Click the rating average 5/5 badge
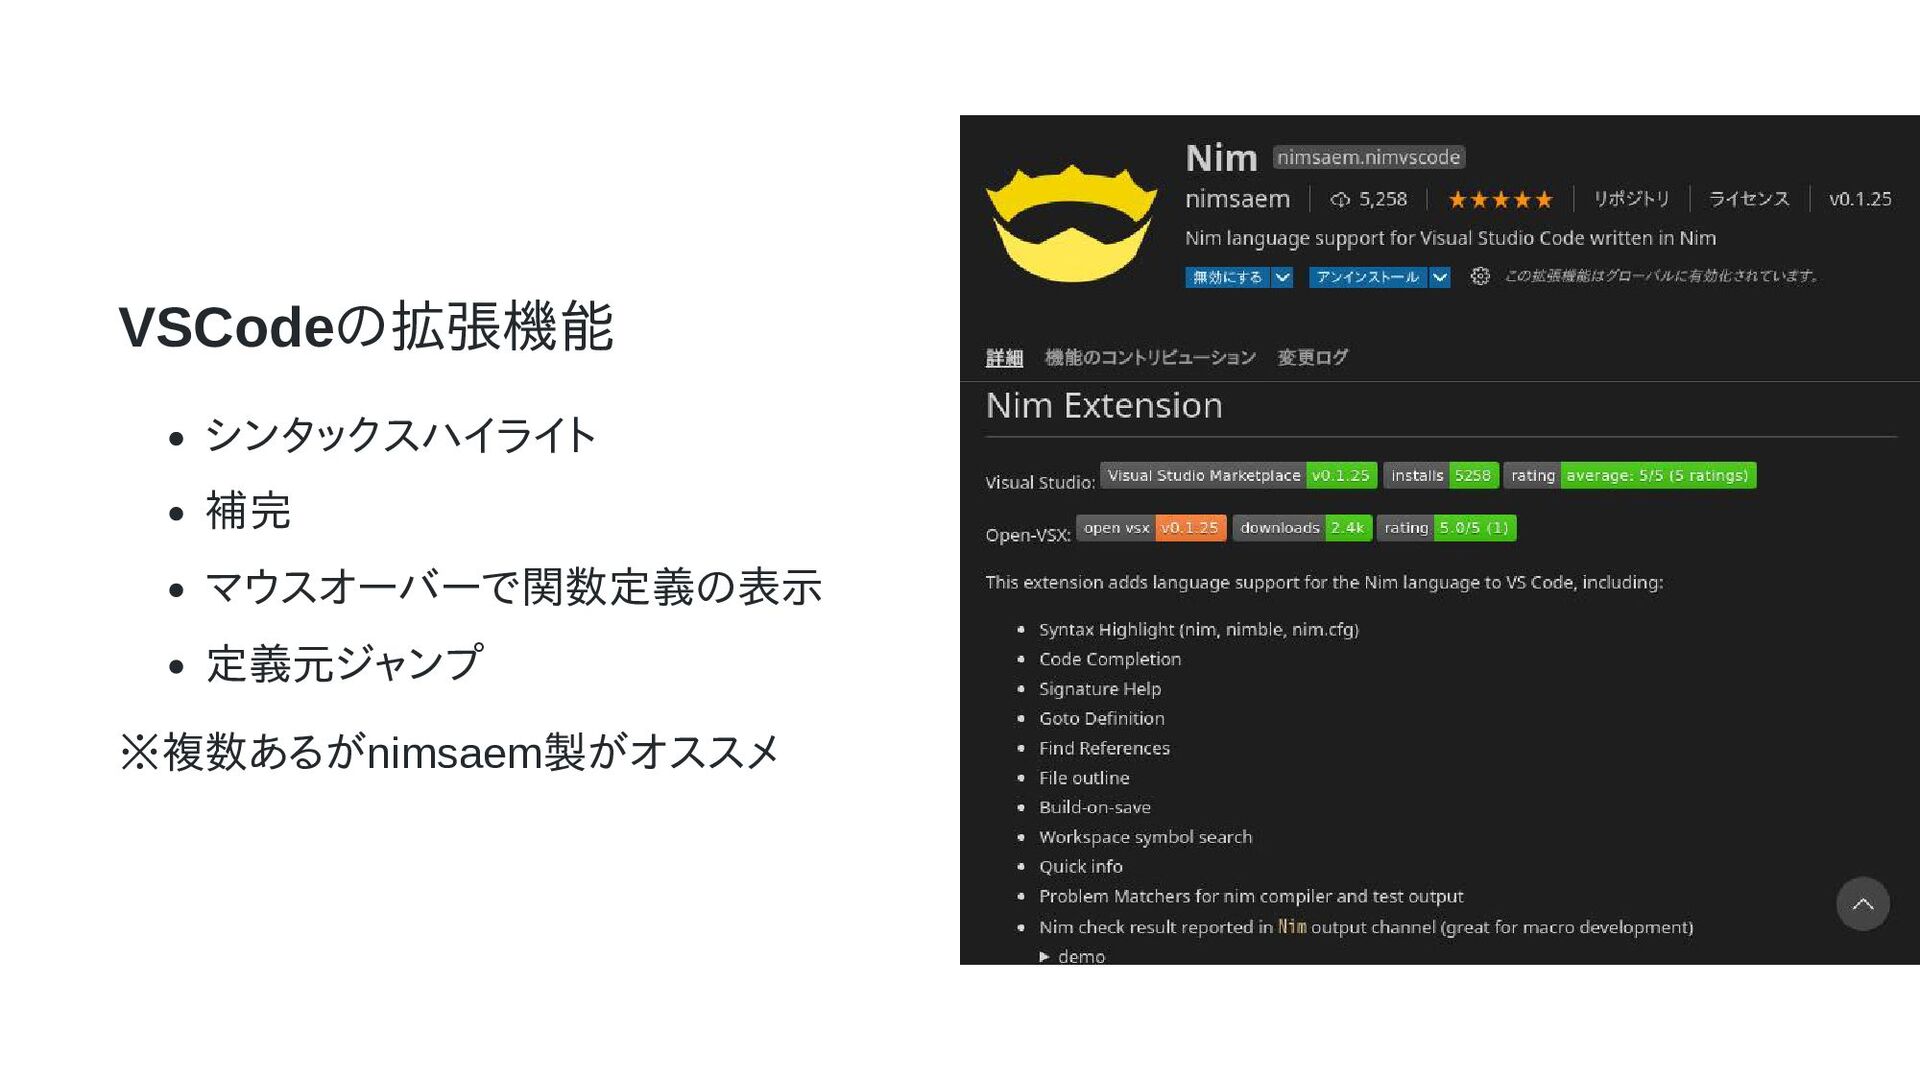 pos(1630,475)
